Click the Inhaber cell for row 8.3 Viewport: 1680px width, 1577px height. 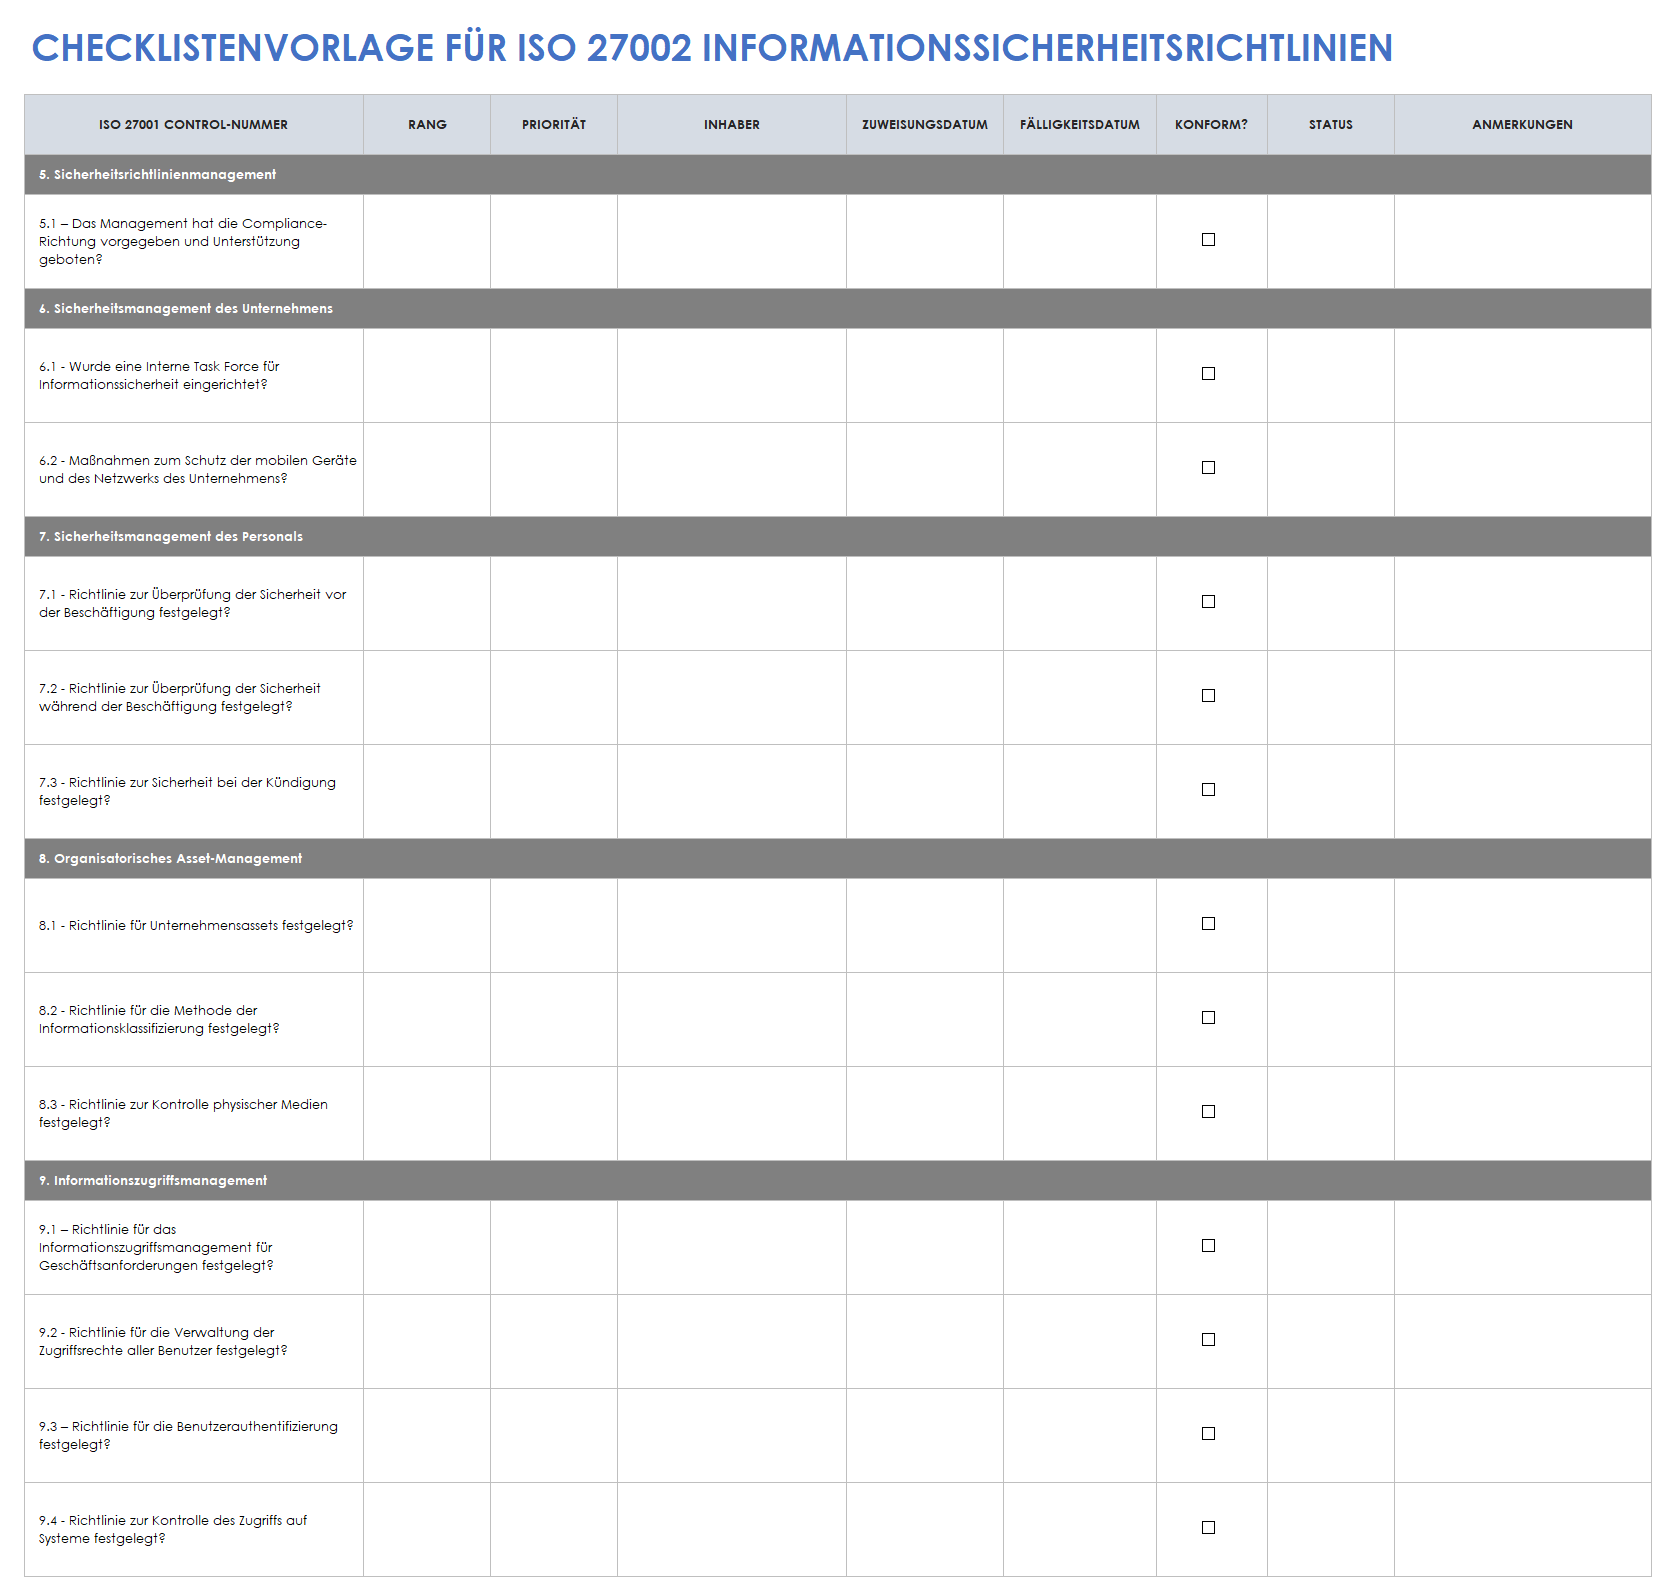click(x=732, y=1113)
